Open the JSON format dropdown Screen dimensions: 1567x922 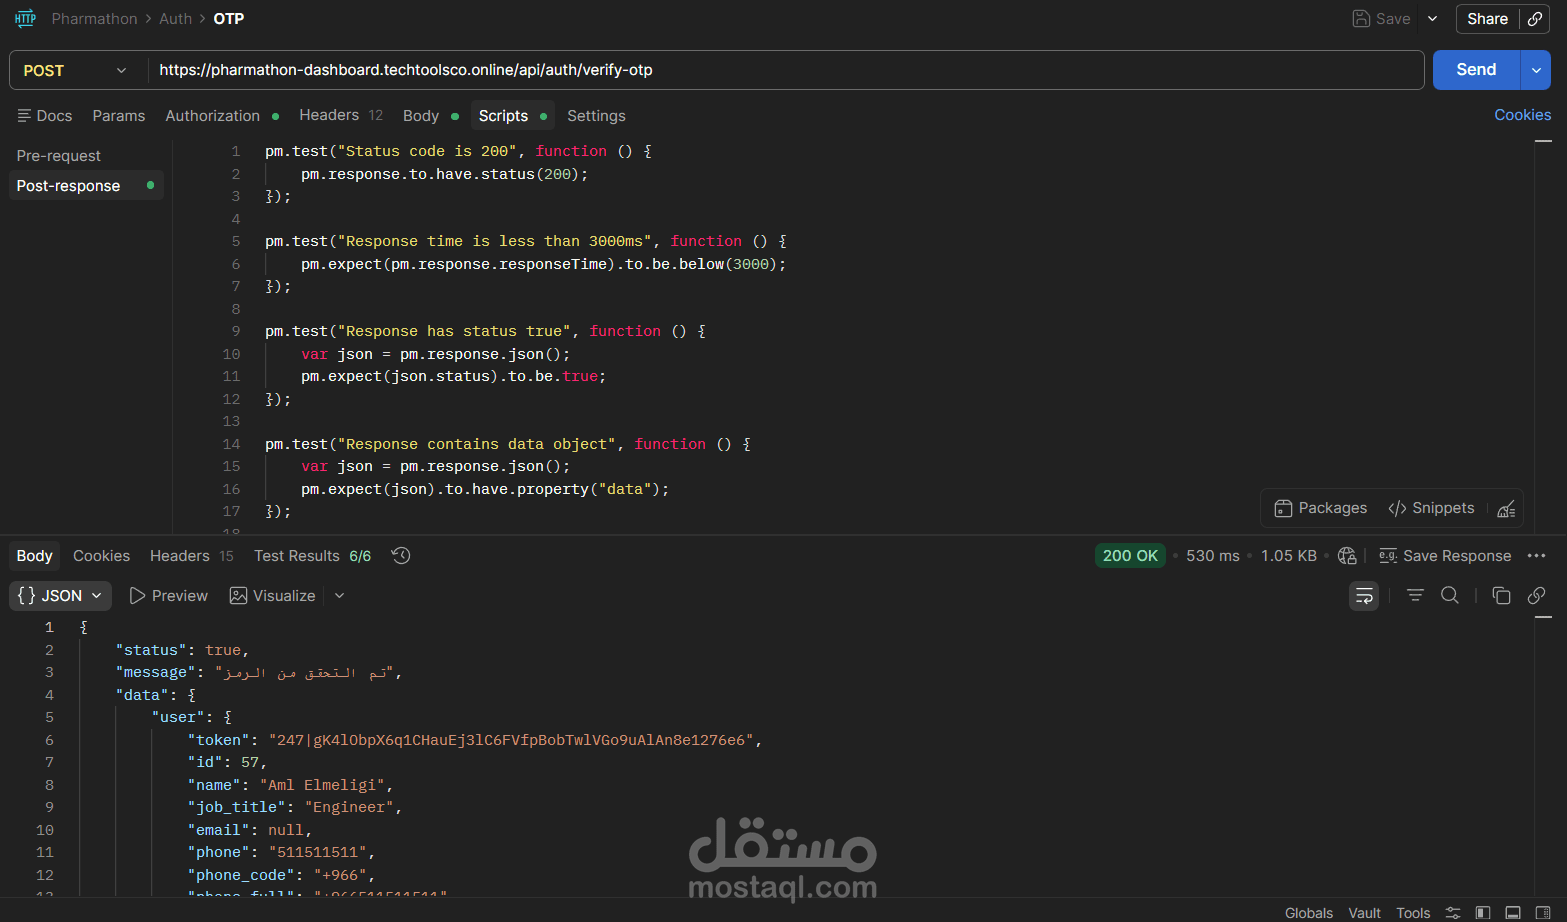[x=61, y=596]
